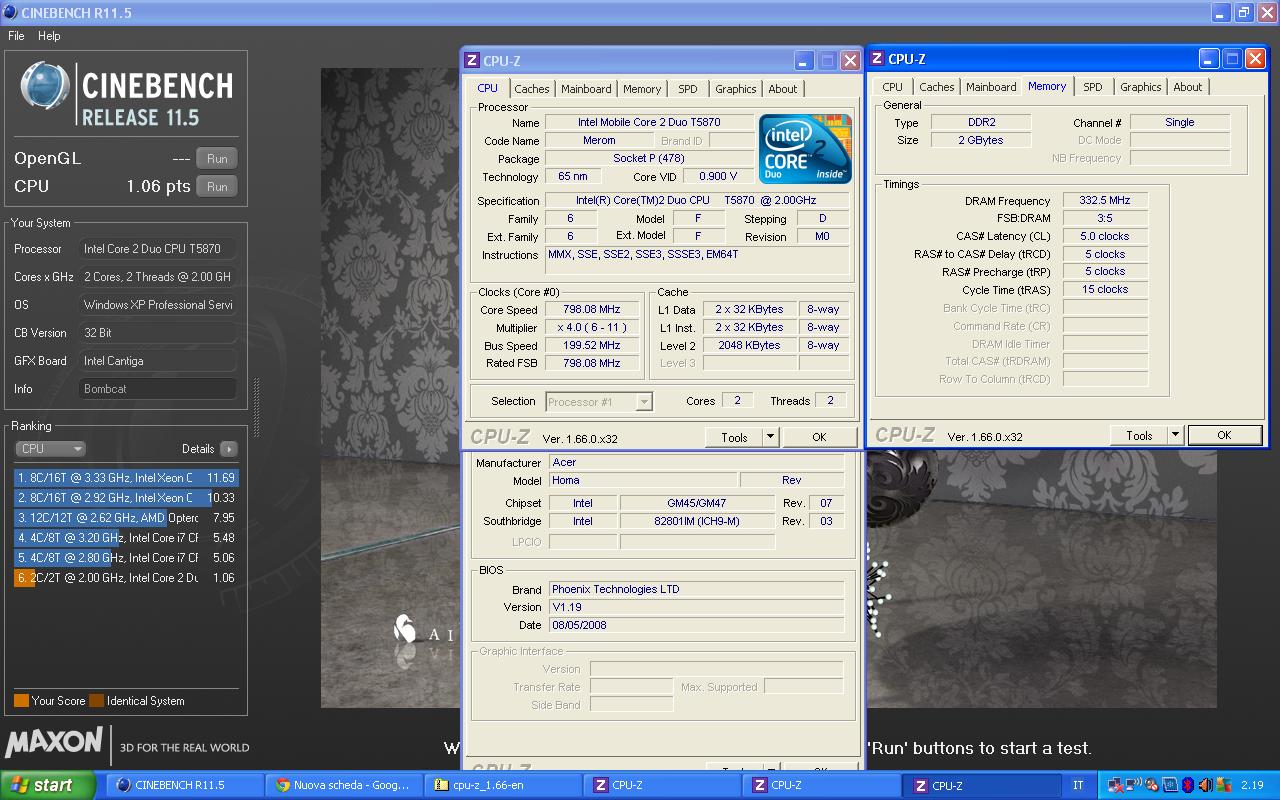Screen dimensions: 1280x800
Task: Switch to CPU tab in Memory window
Action: tap(892, 87)
